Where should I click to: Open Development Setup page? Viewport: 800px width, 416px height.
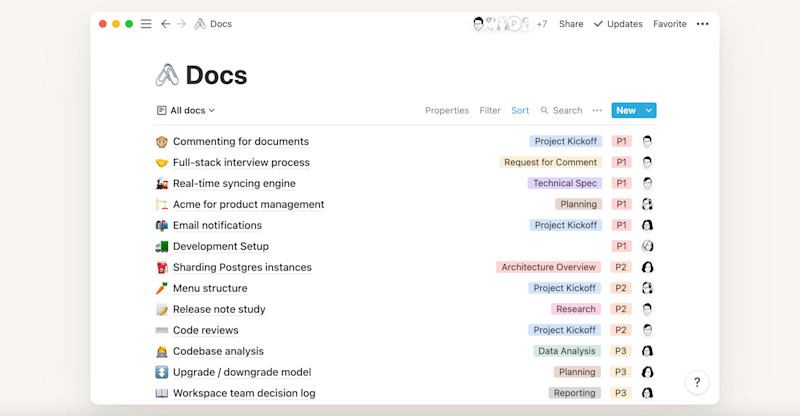click(221, 246)
